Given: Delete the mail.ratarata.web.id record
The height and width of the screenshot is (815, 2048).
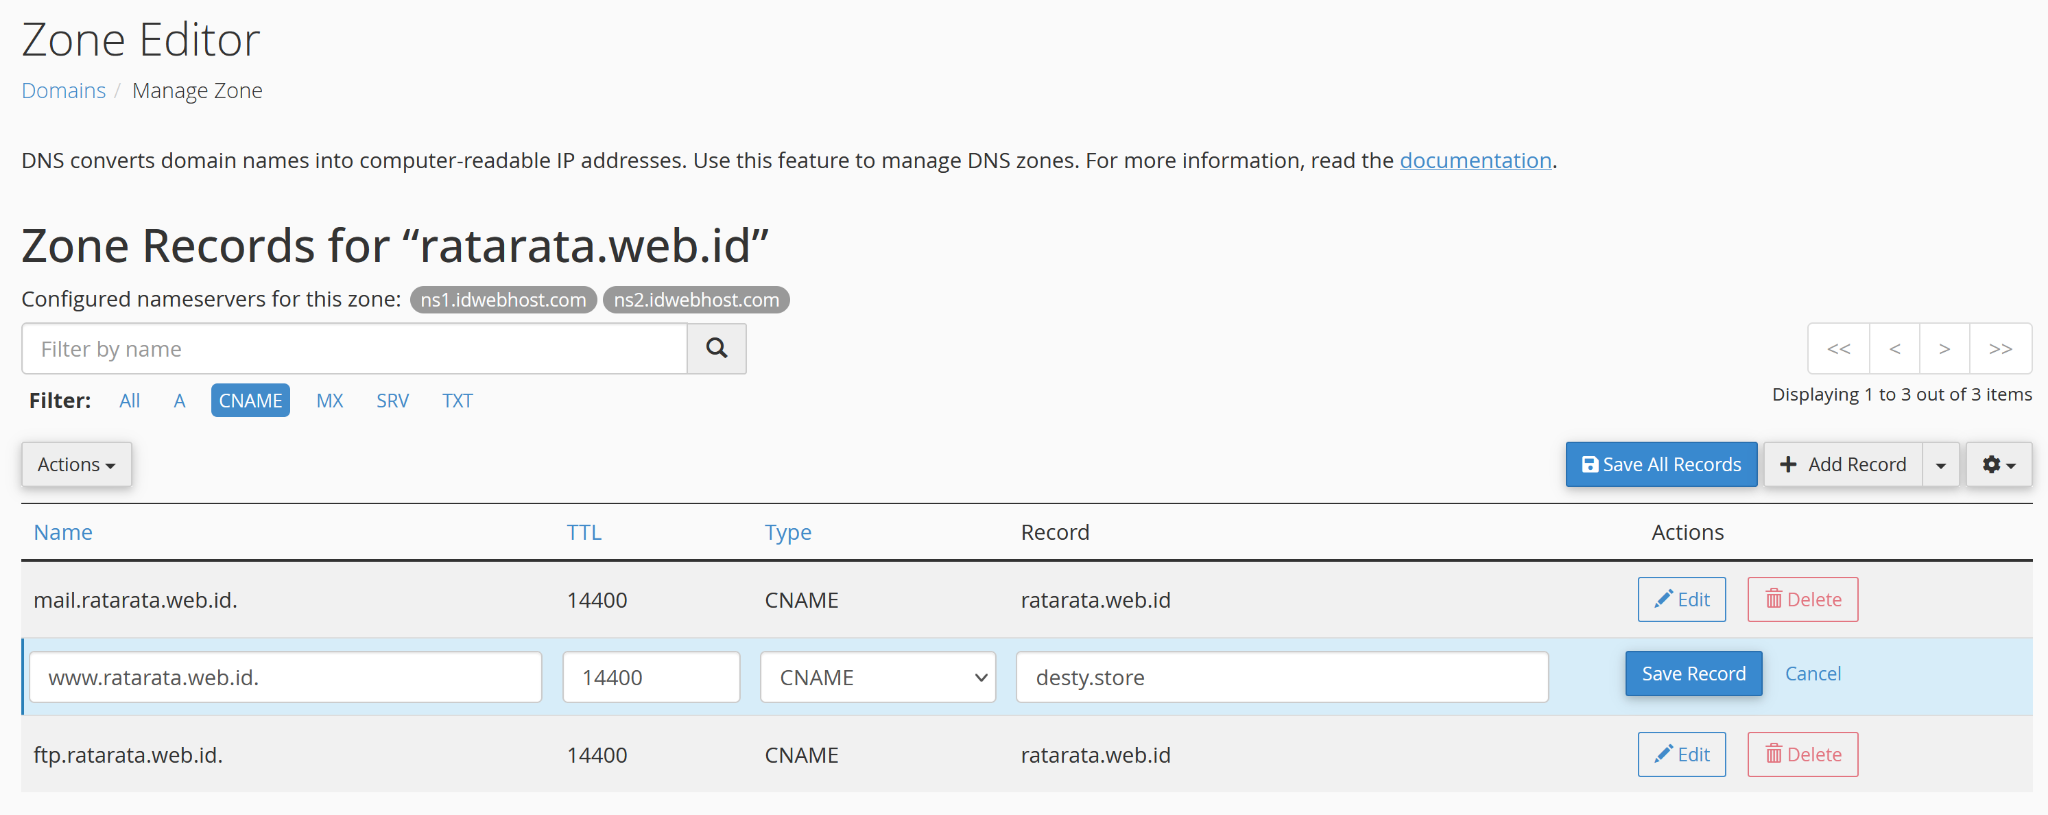Looking at the screenshot, I should (1803, 600).
